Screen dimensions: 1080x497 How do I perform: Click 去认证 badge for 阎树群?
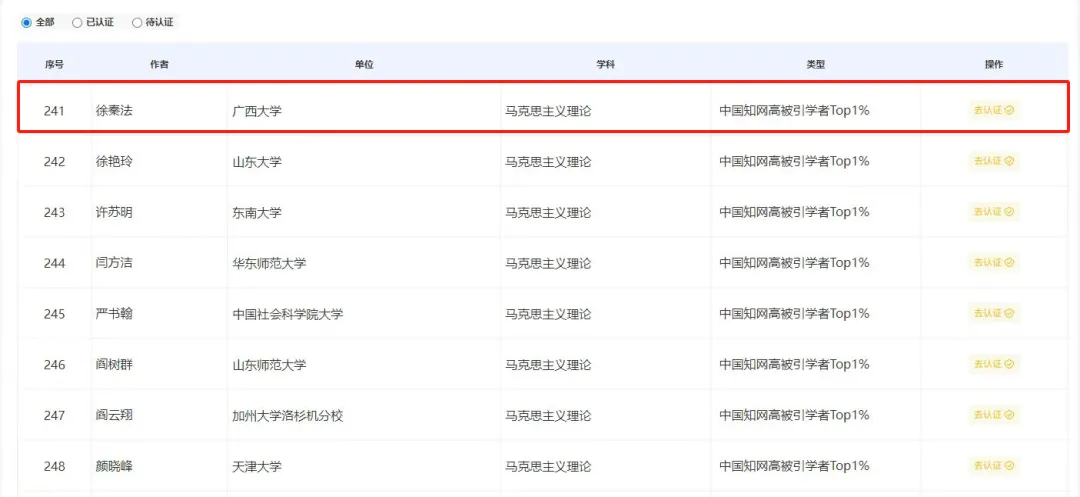click(x=994, y=364)
